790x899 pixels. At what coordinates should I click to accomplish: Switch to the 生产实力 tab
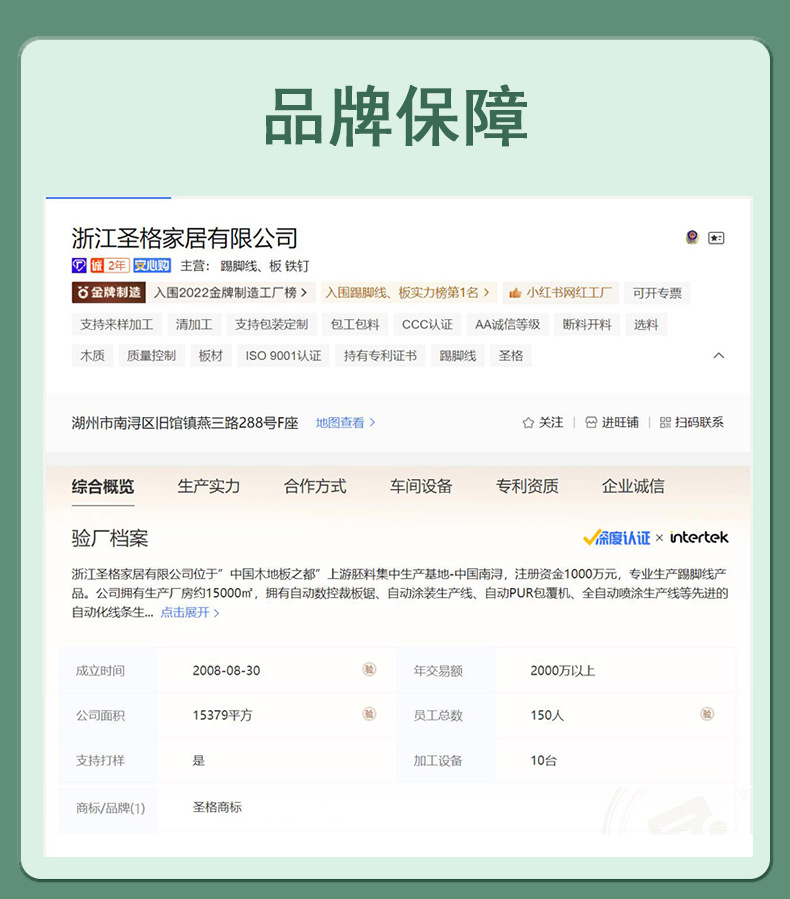209,486
